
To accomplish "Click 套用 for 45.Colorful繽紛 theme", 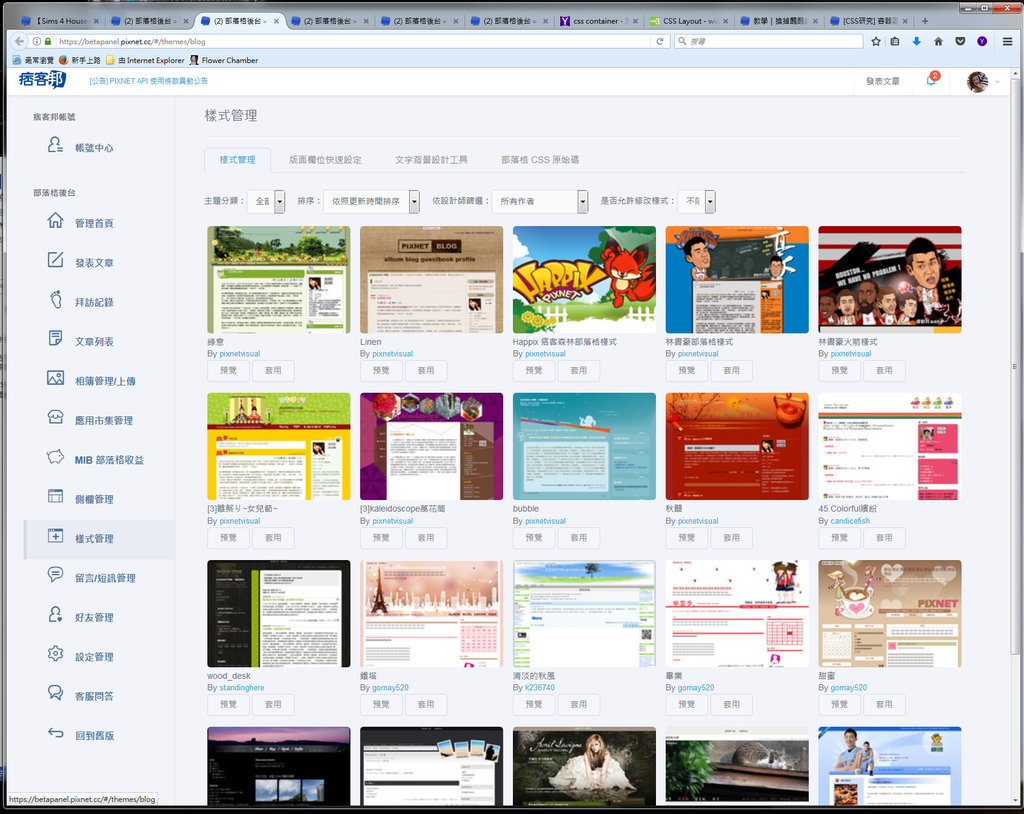I will tap(884, 538).
